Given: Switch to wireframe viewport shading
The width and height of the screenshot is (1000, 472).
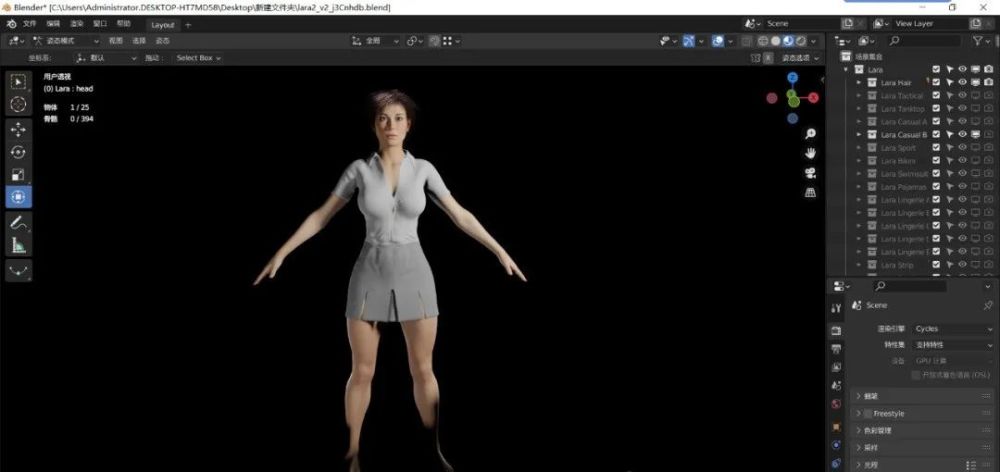Looking at the screenshot, I should (763, 41).
